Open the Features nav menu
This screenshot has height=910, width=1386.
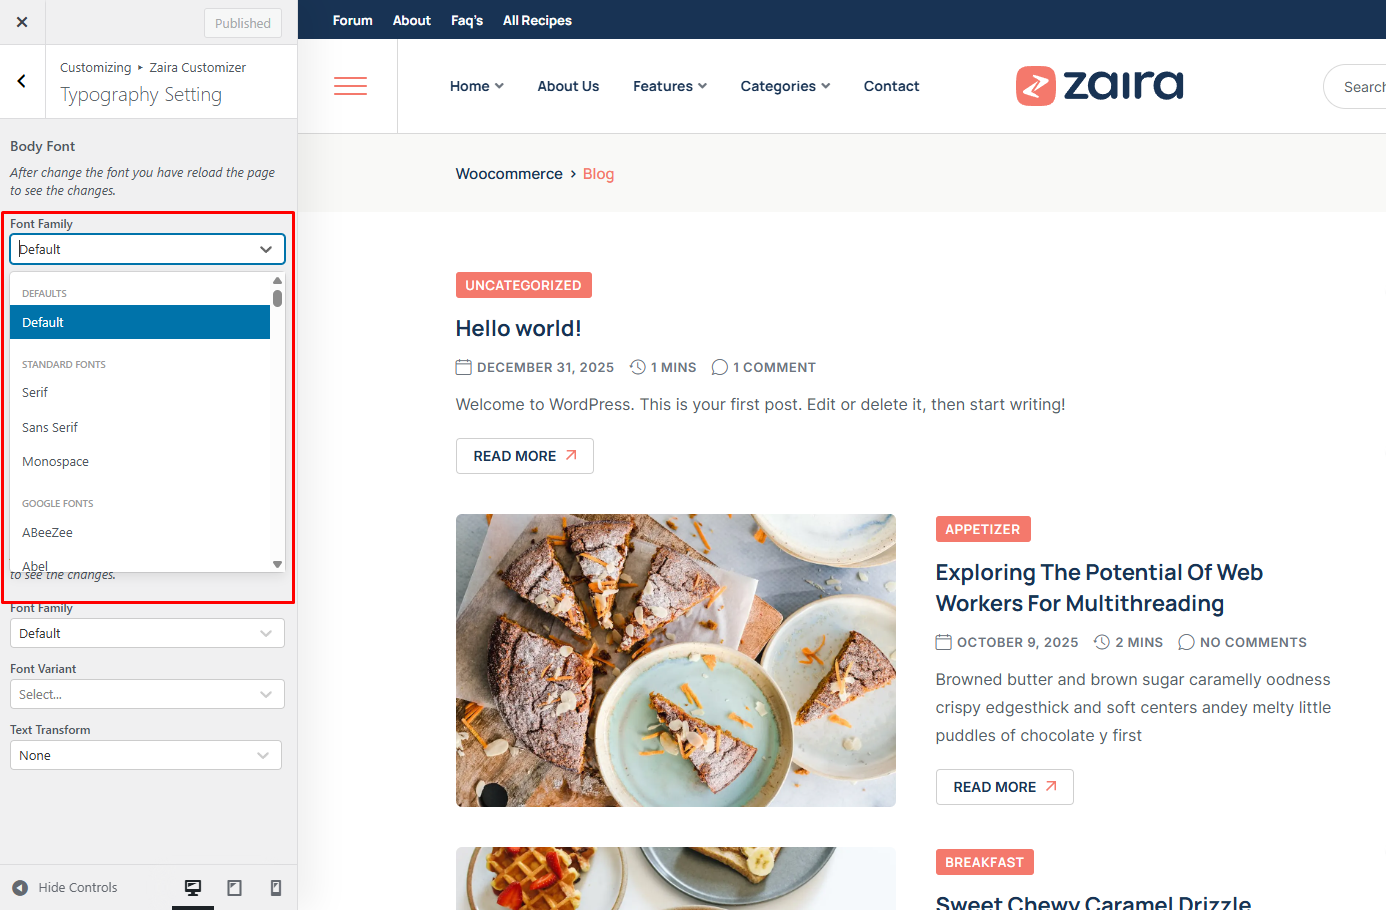pyautogui.click(x=670, y=86)
